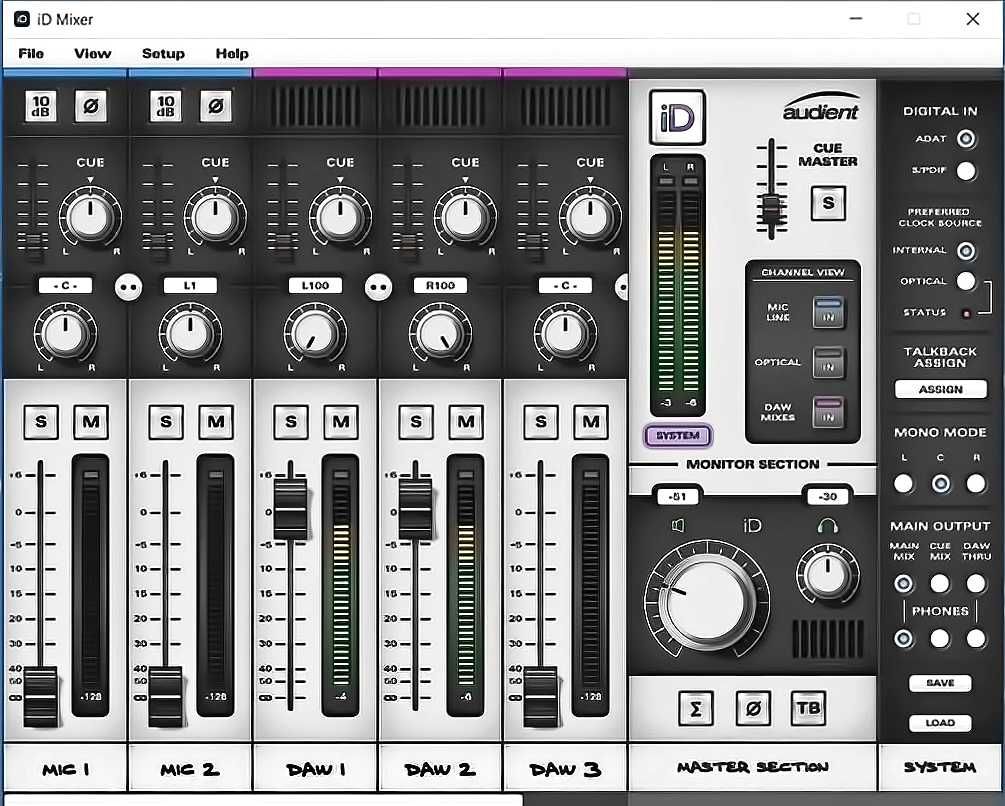Open the Help menu
This screenshot has width=1005, height=806.
[232, 53]
